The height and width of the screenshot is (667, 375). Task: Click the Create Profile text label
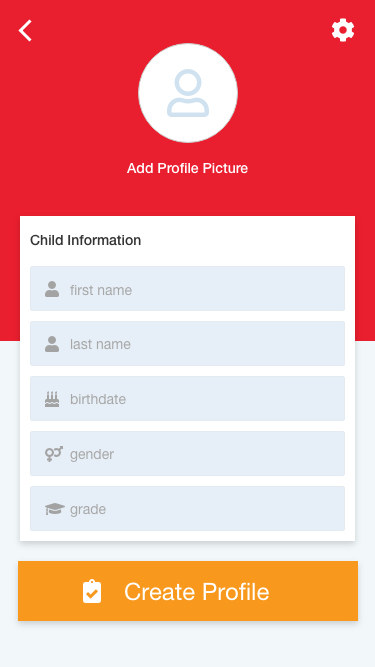pos(197,592)
